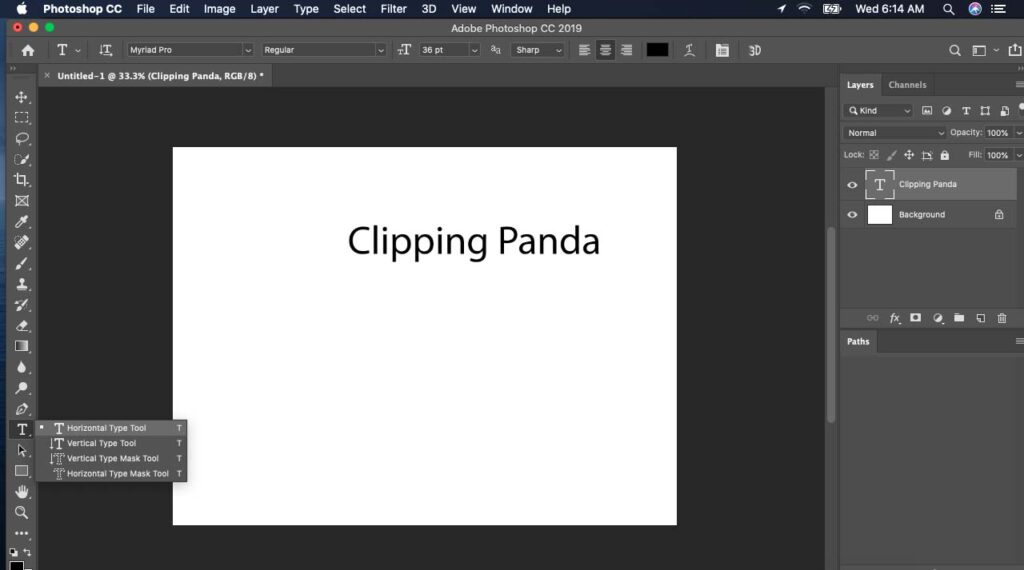Image resolution: width=1024 pixels, height=570 pixels.
Task: Delete the selected layer via trash icon
Action: coord(1002,318)
